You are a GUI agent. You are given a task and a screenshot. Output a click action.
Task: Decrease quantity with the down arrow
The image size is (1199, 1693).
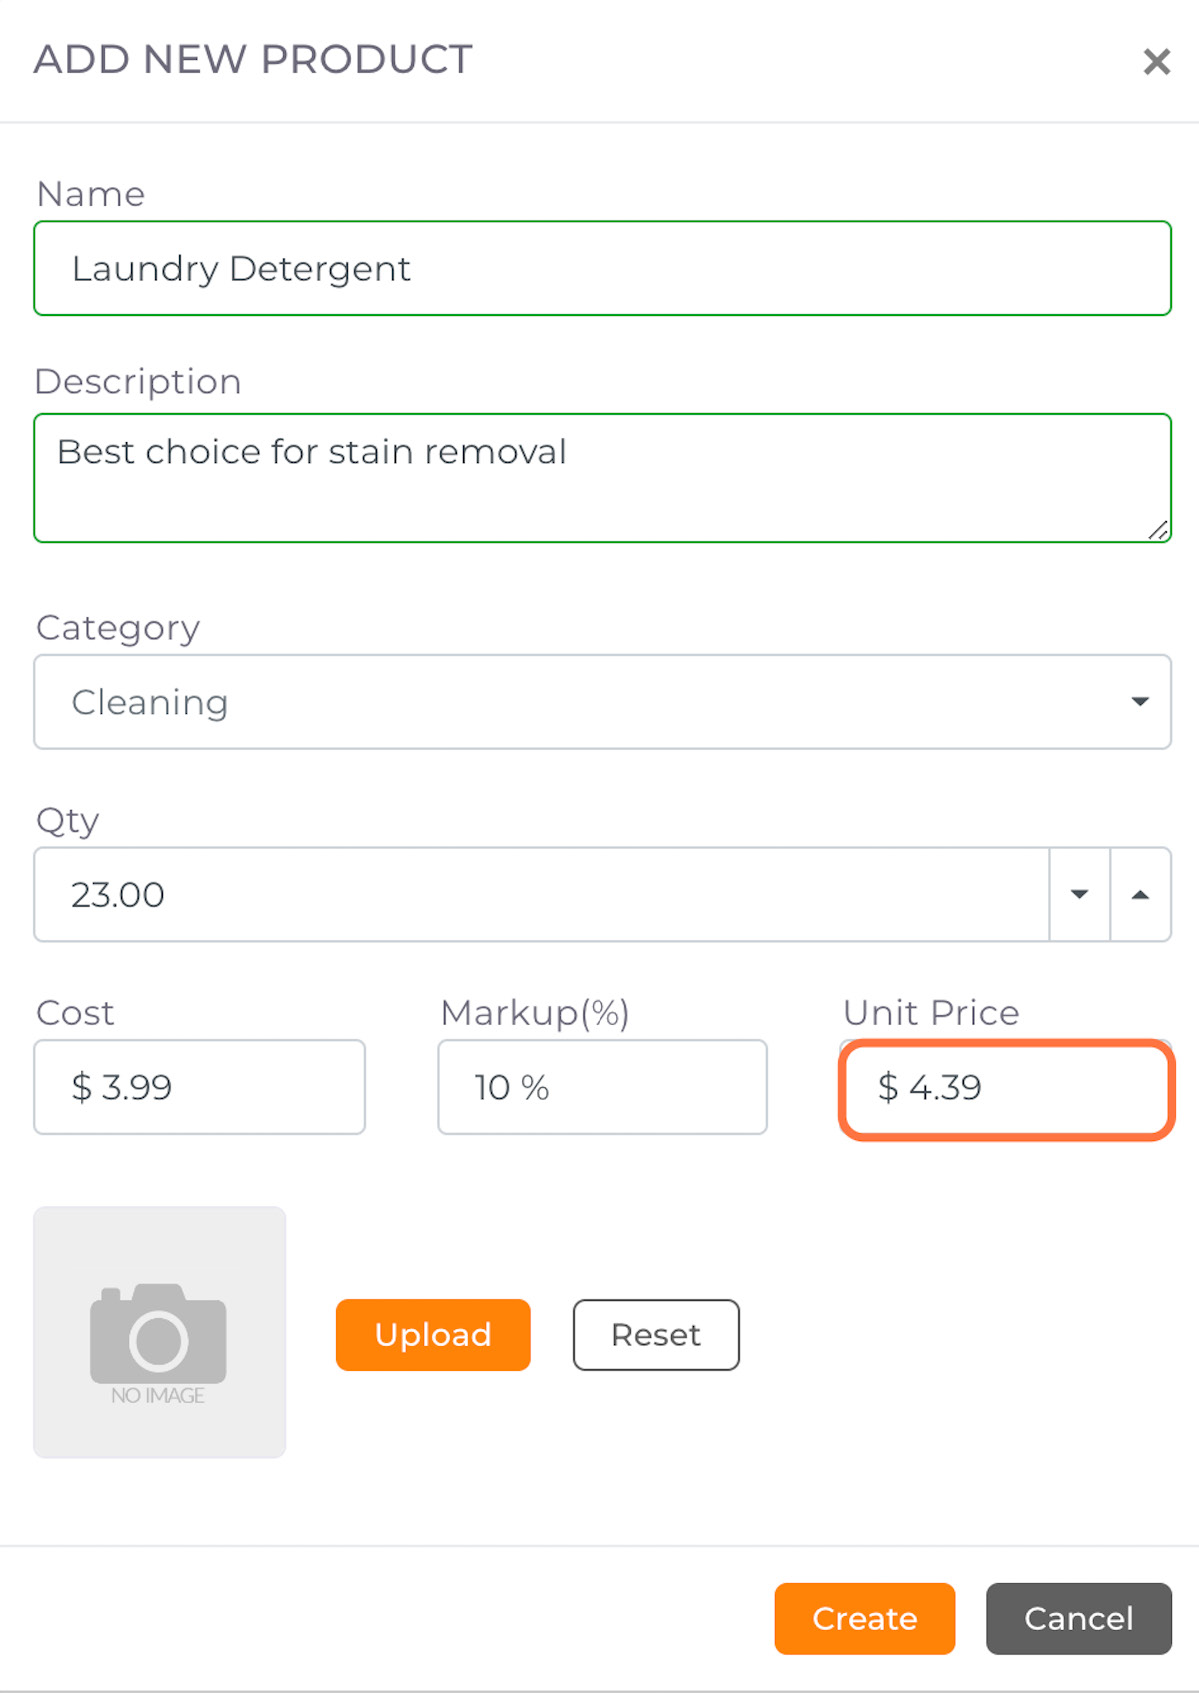[x=1079, y=894]
